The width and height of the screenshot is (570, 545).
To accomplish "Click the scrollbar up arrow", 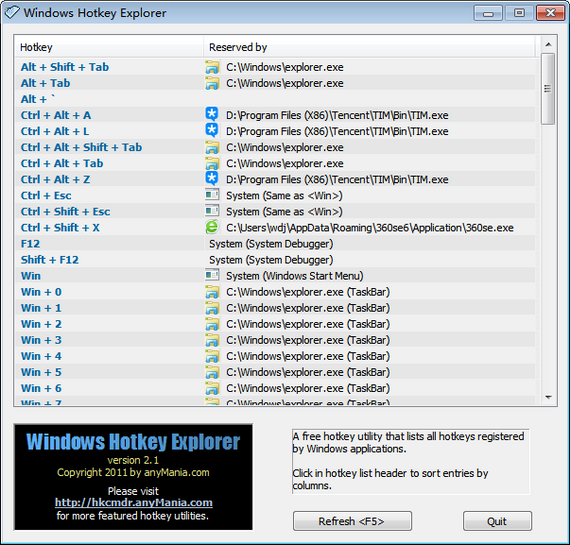I will point(549,44).
